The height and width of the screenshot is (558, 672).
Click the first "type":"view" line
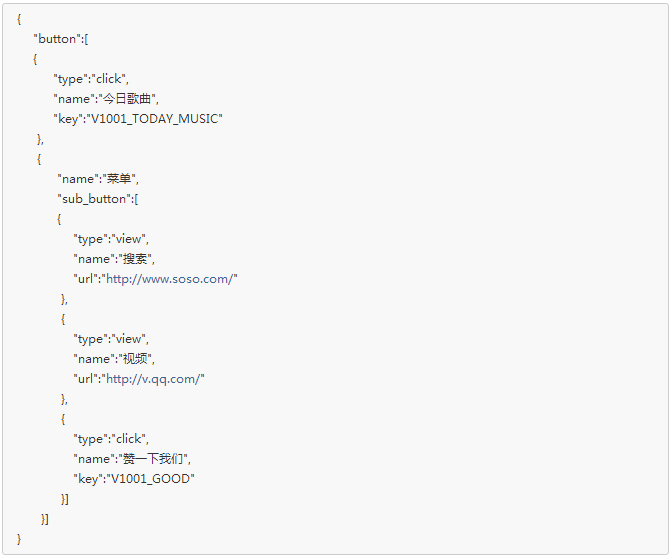(x=111, y=239)
